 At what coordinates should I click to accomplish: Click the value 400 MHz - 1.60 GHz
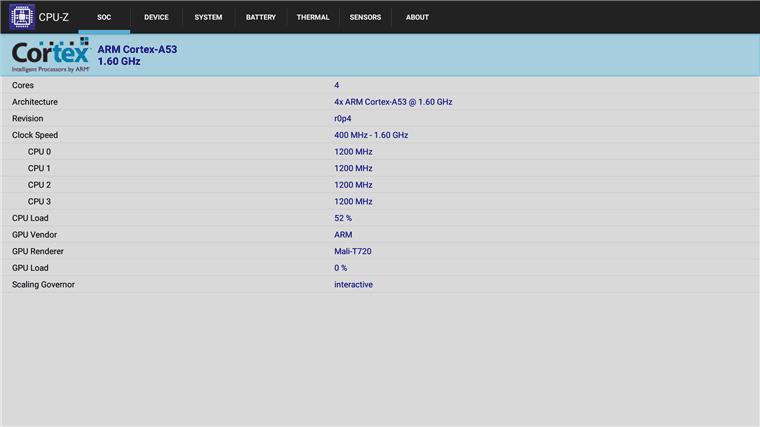click(371, 135)
